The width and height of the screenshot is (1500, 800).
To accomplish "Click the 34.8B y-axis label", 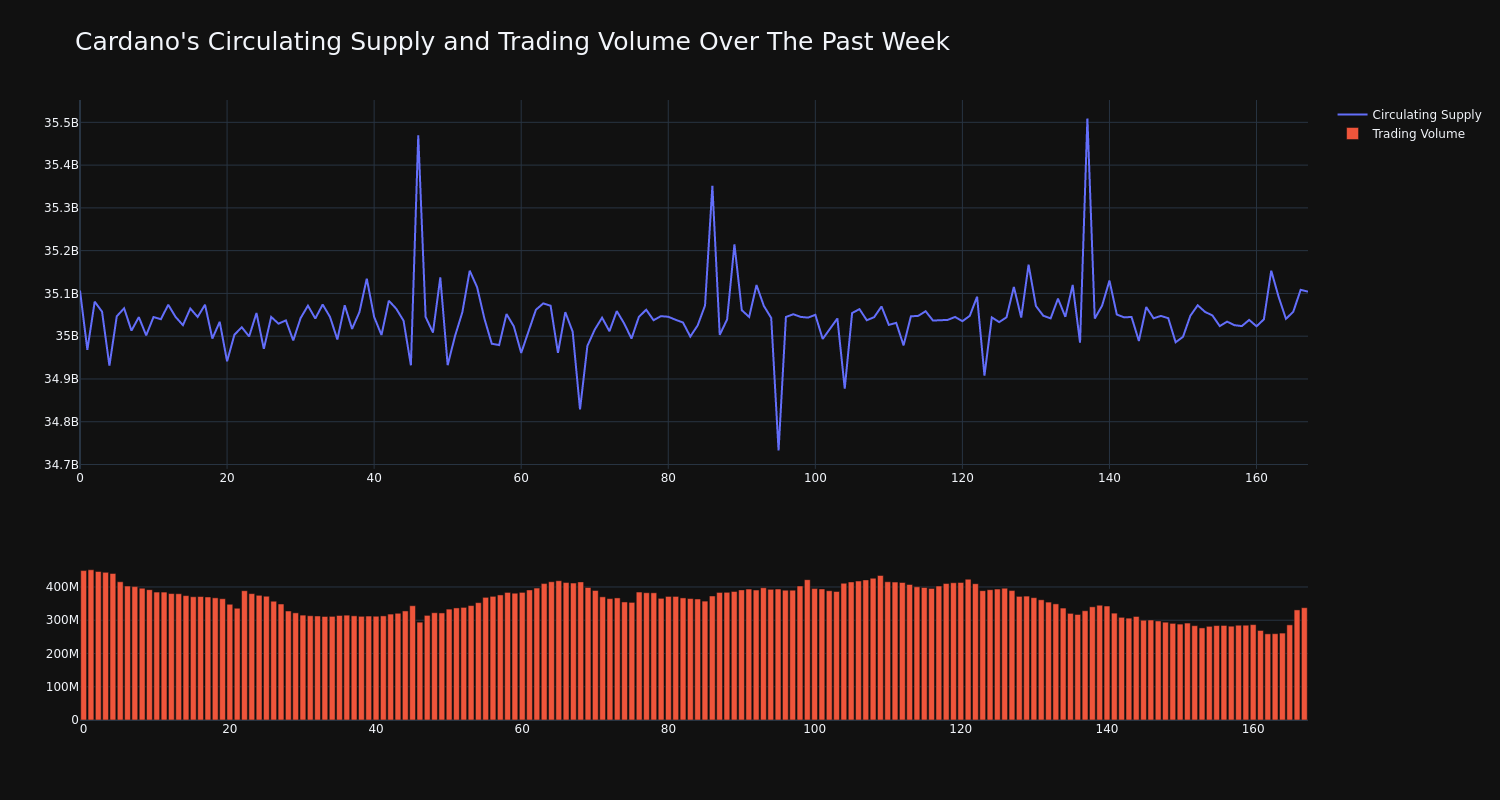I will (x=61, y=422).
